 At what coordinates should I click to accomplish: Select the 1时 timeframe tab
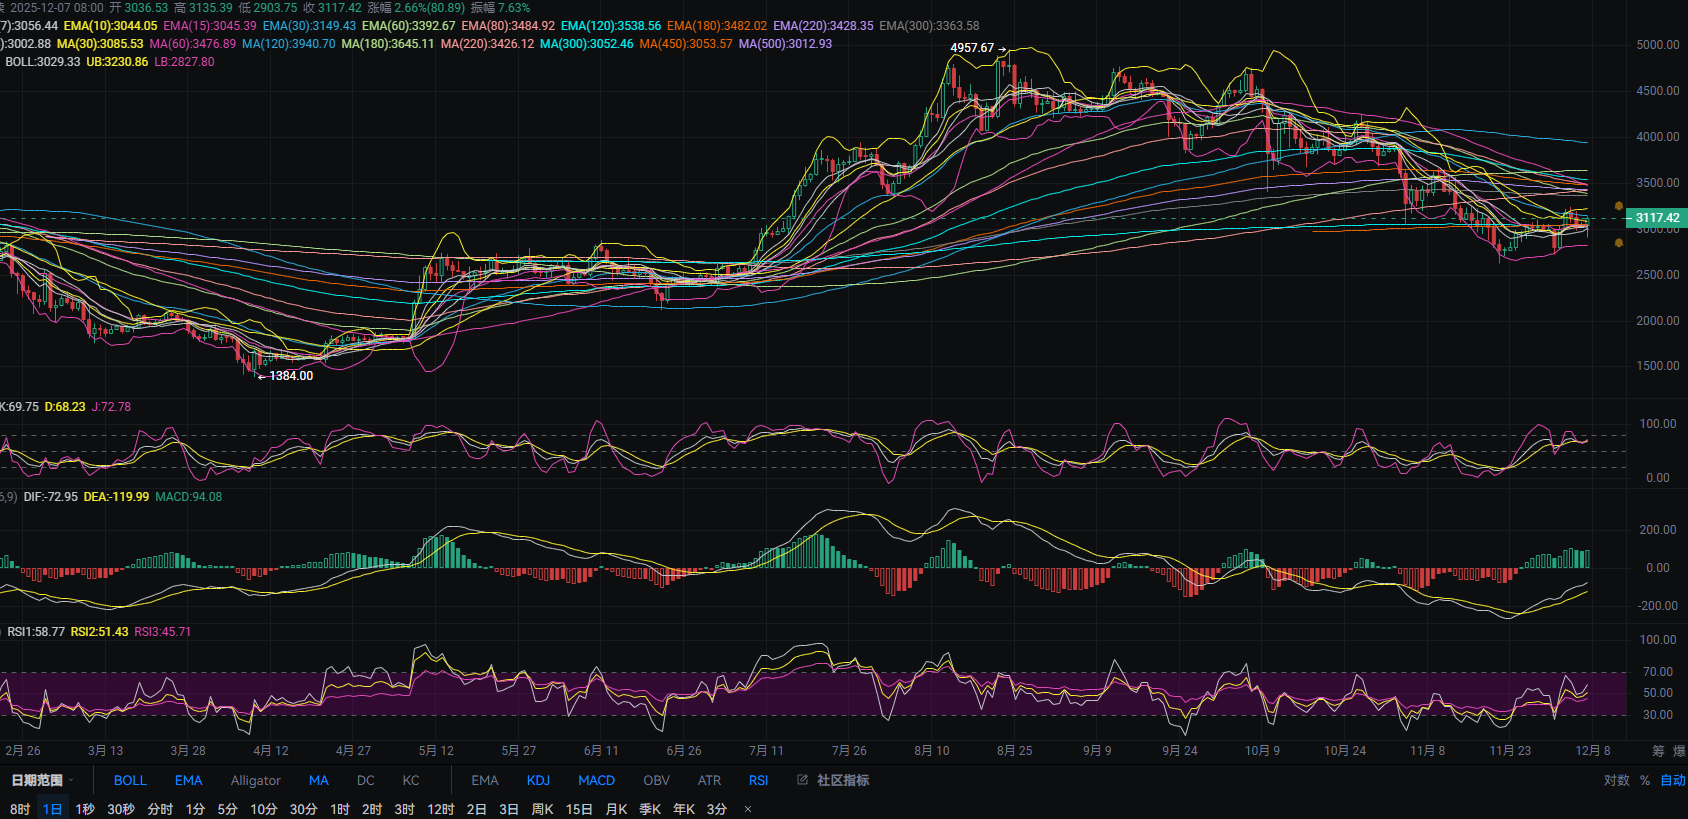pos(340,809)
